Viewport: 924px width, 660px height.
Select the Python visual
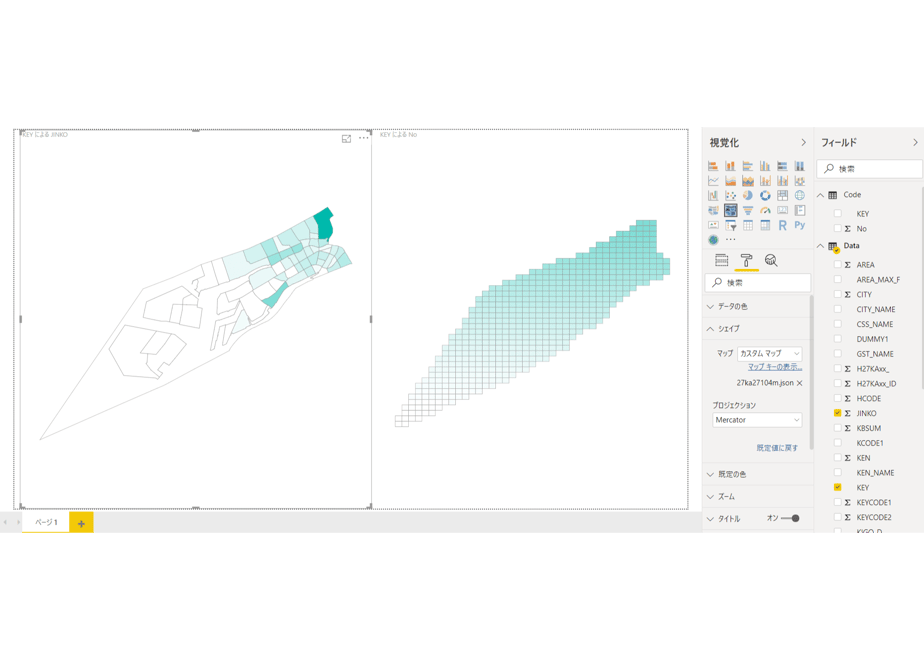click(800, 225)
